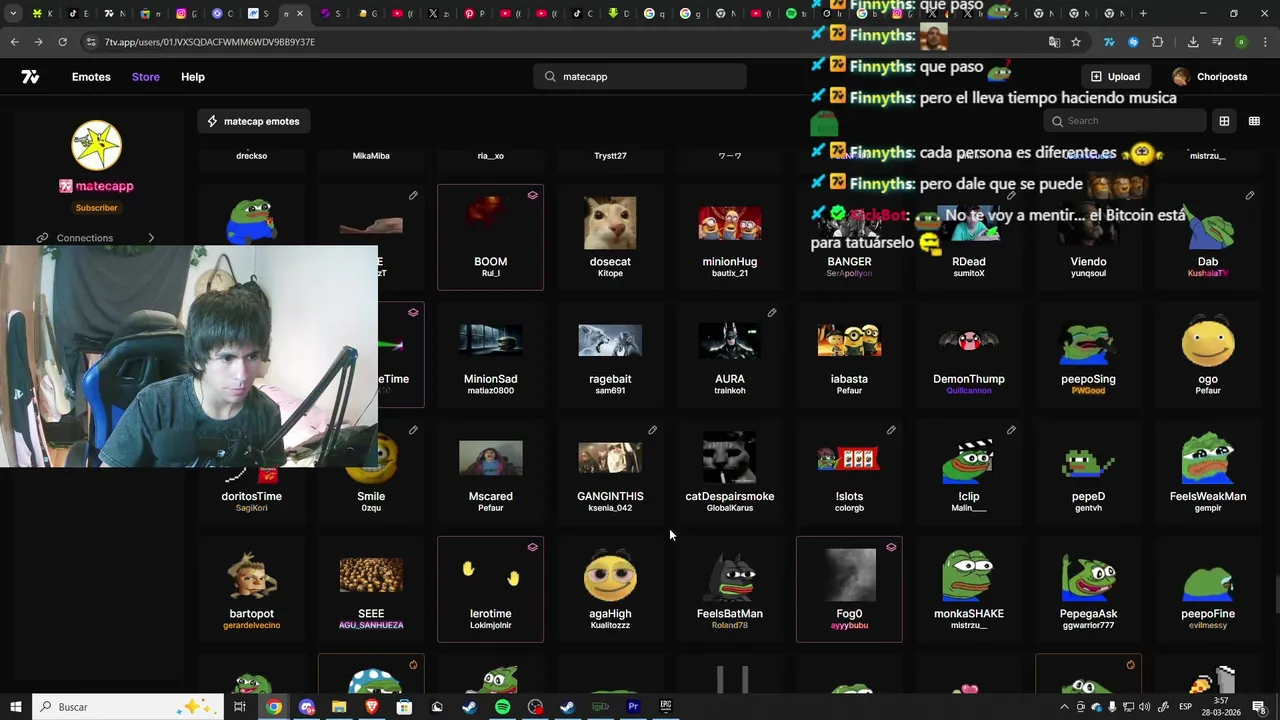Screen dimensions: 1280x720
Task: Expand the Connections section chevron
Action: coord(151,238)
